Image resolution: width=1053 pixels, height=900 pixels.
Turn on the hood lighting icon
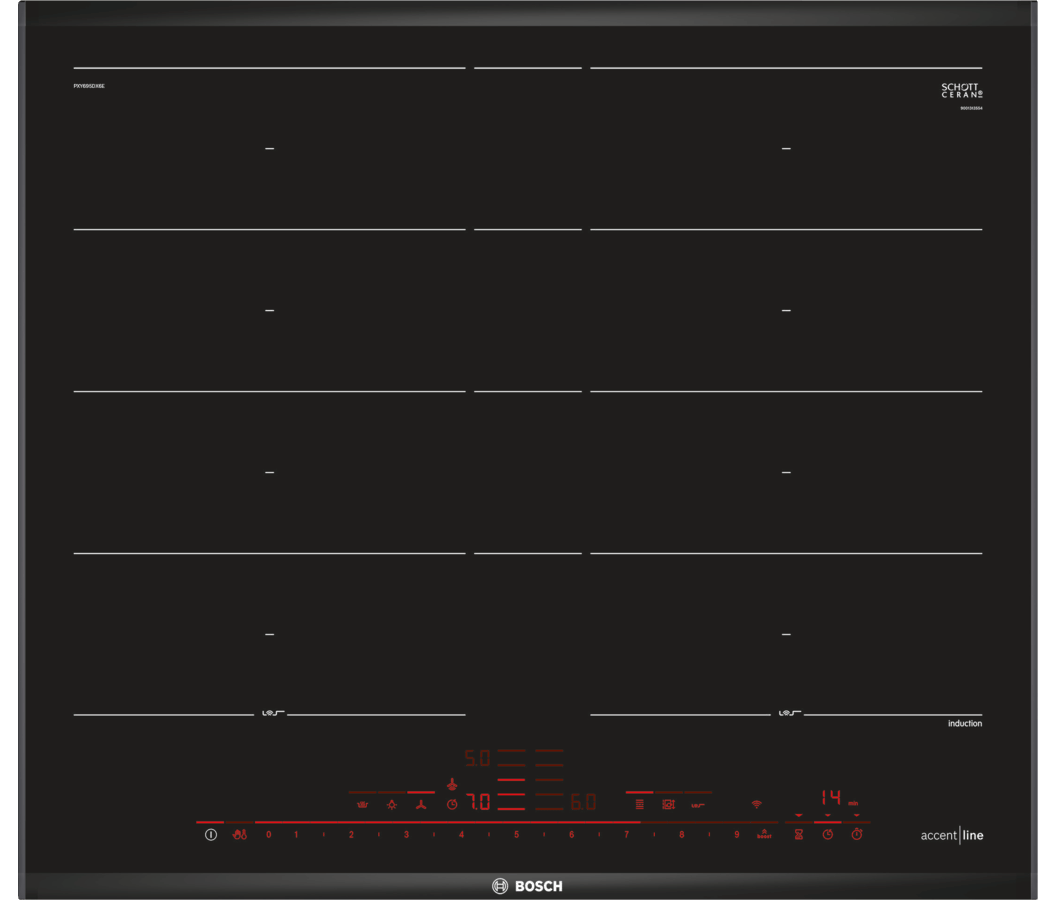[x=392, y=804]
